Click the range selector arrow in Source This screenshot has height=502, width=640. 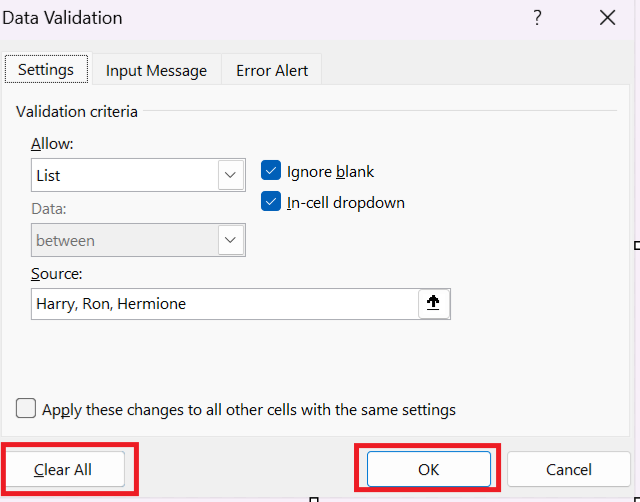[x=434, y=304]
